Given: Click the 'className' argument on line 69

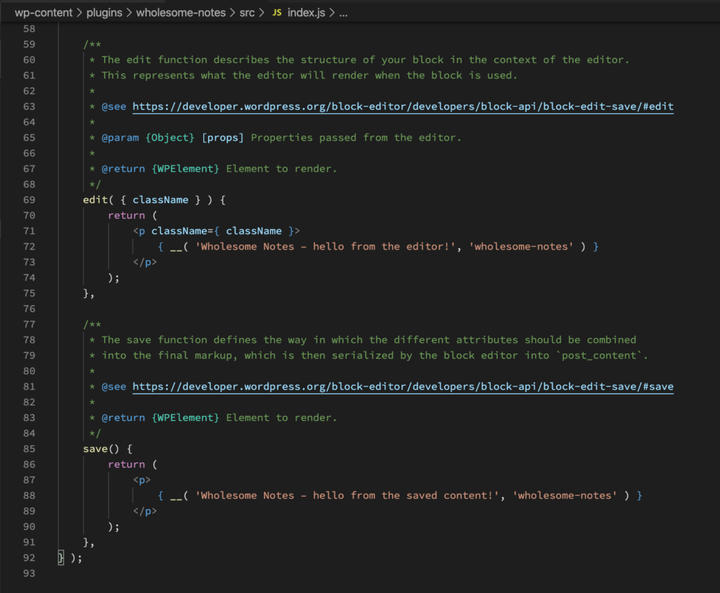Looking at the screenshot, I should [160, 200].
